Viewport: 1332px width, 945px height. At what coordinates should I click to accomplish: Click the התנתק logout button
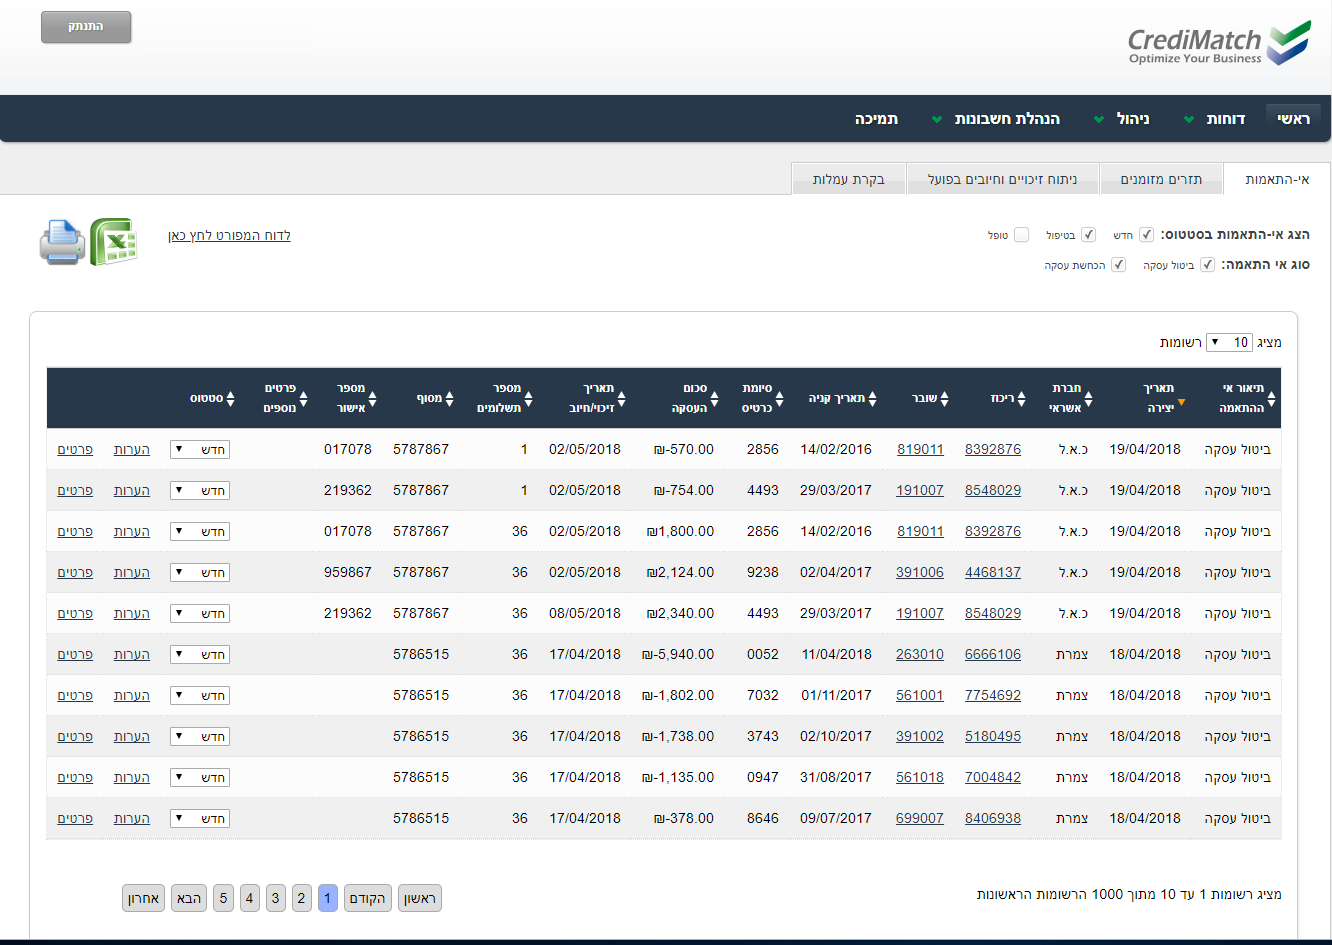click(86, 27)
